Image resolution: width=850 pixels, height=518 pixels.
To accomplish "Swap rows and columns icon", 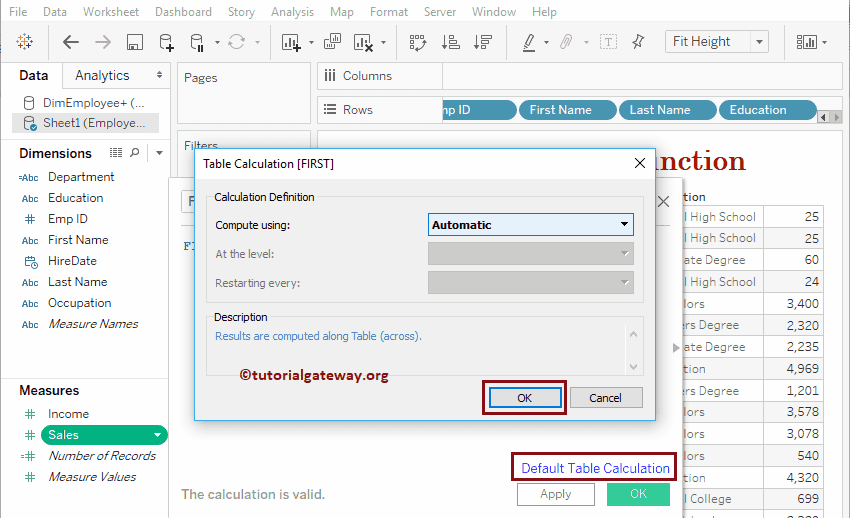I will pos(417,42).
